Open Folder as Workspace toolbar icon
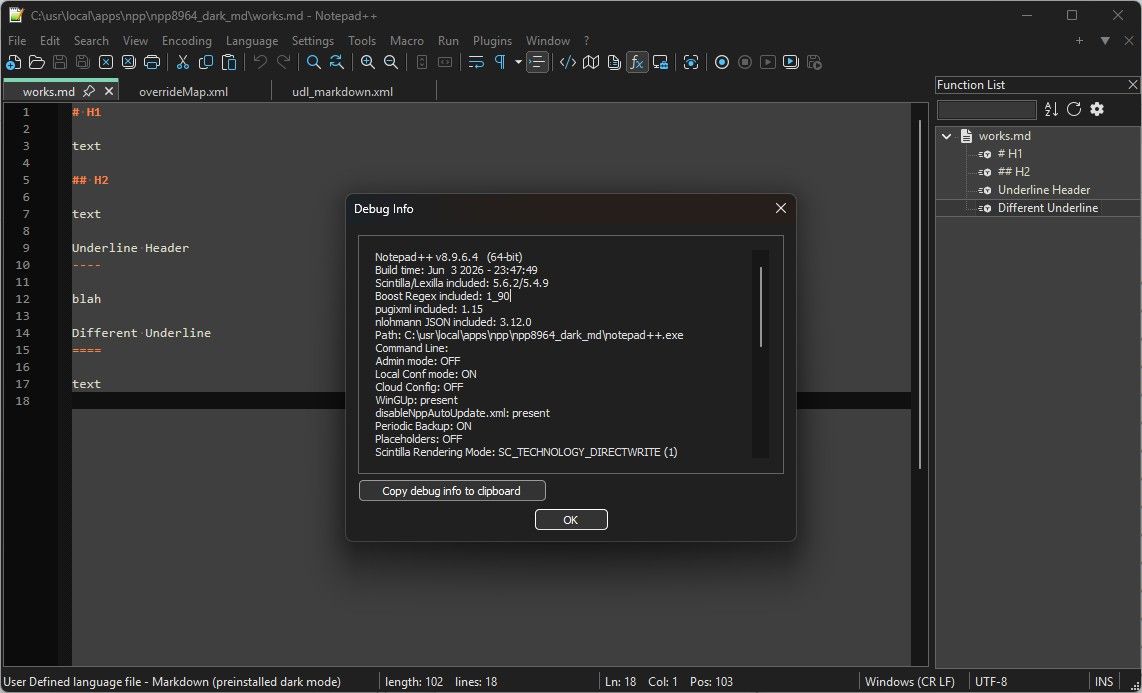Screen dimensions: 1142x693 click(x=661, y=63)
